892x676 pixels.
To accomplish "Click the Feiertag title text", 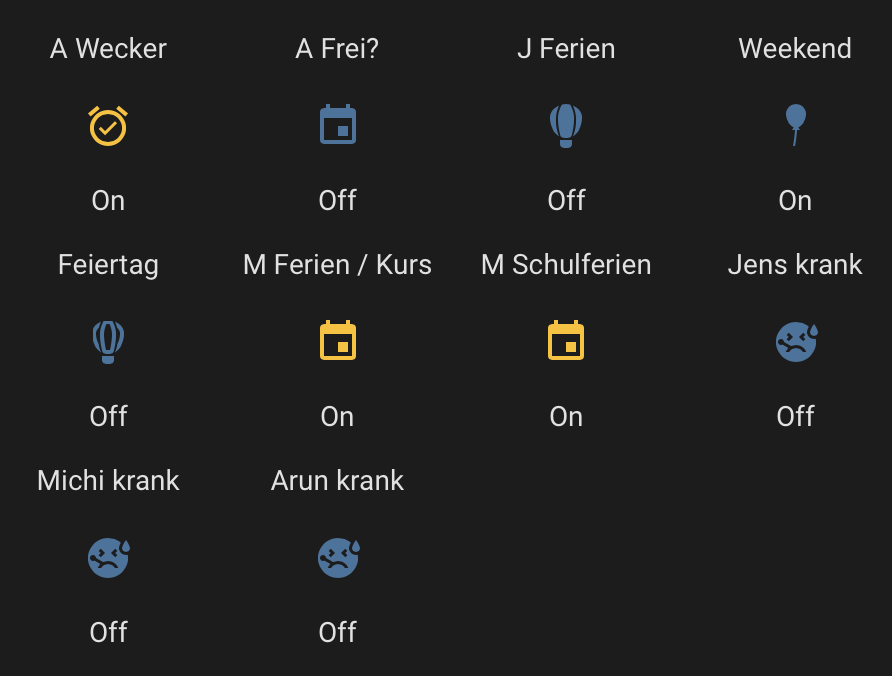I will (108, 264).
